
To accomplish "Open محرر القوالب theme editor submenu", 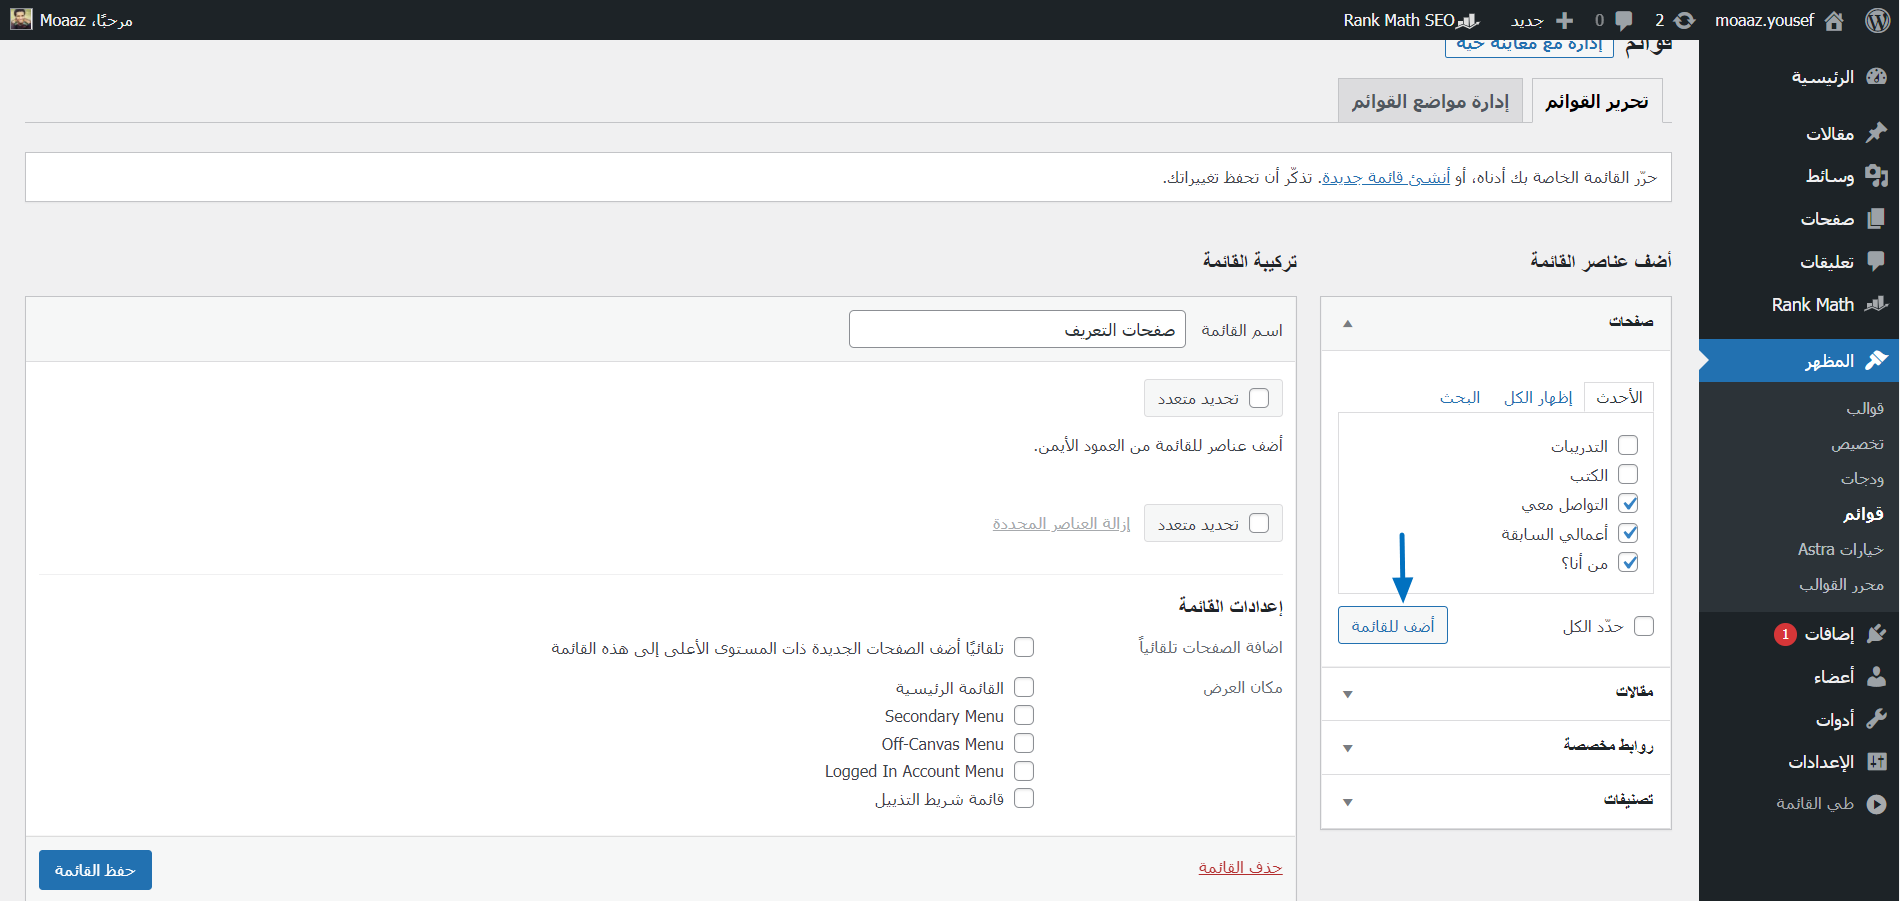I will pyautogui.click(x=1841, y=584).
